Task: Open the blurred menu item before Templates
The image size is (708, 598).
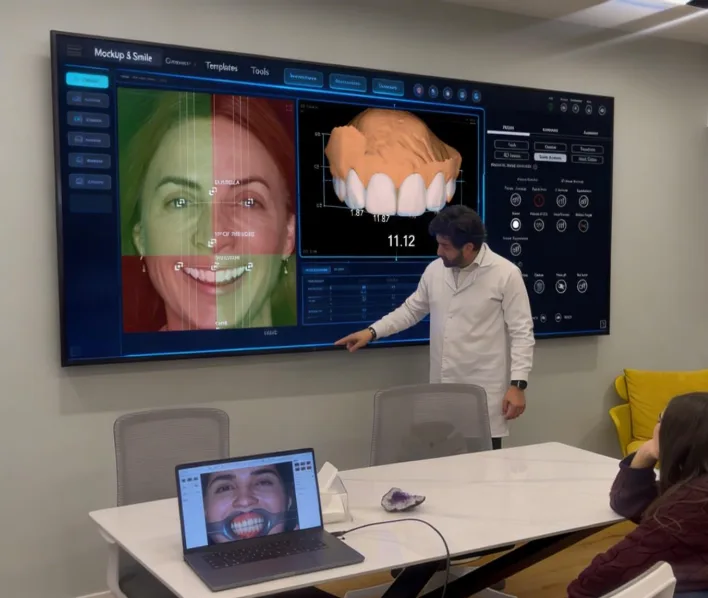Action: (x=178, y=61)
